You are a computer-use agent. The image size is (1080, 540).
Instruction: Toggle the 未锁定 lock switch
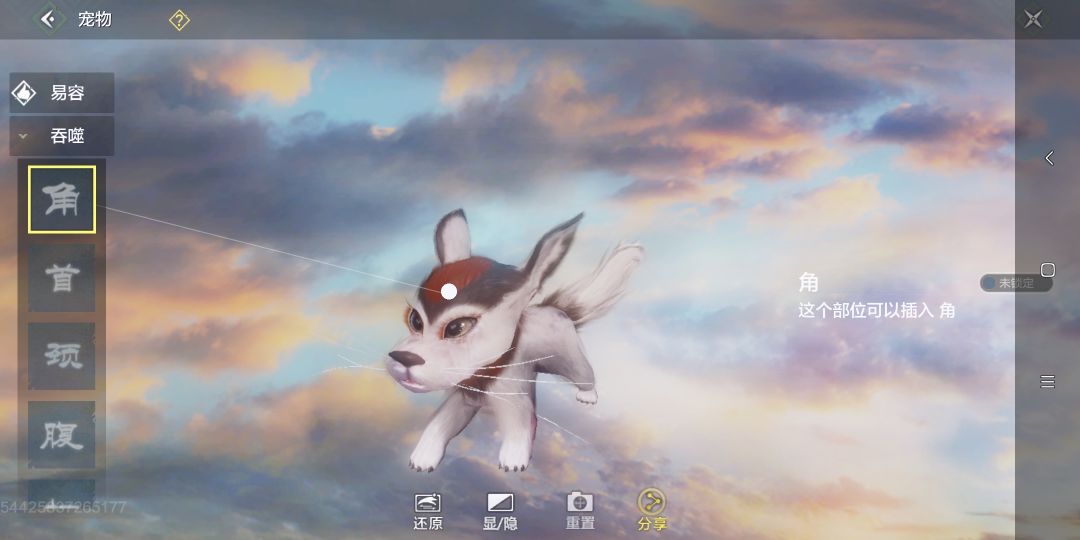click(x=1016, y=283)
